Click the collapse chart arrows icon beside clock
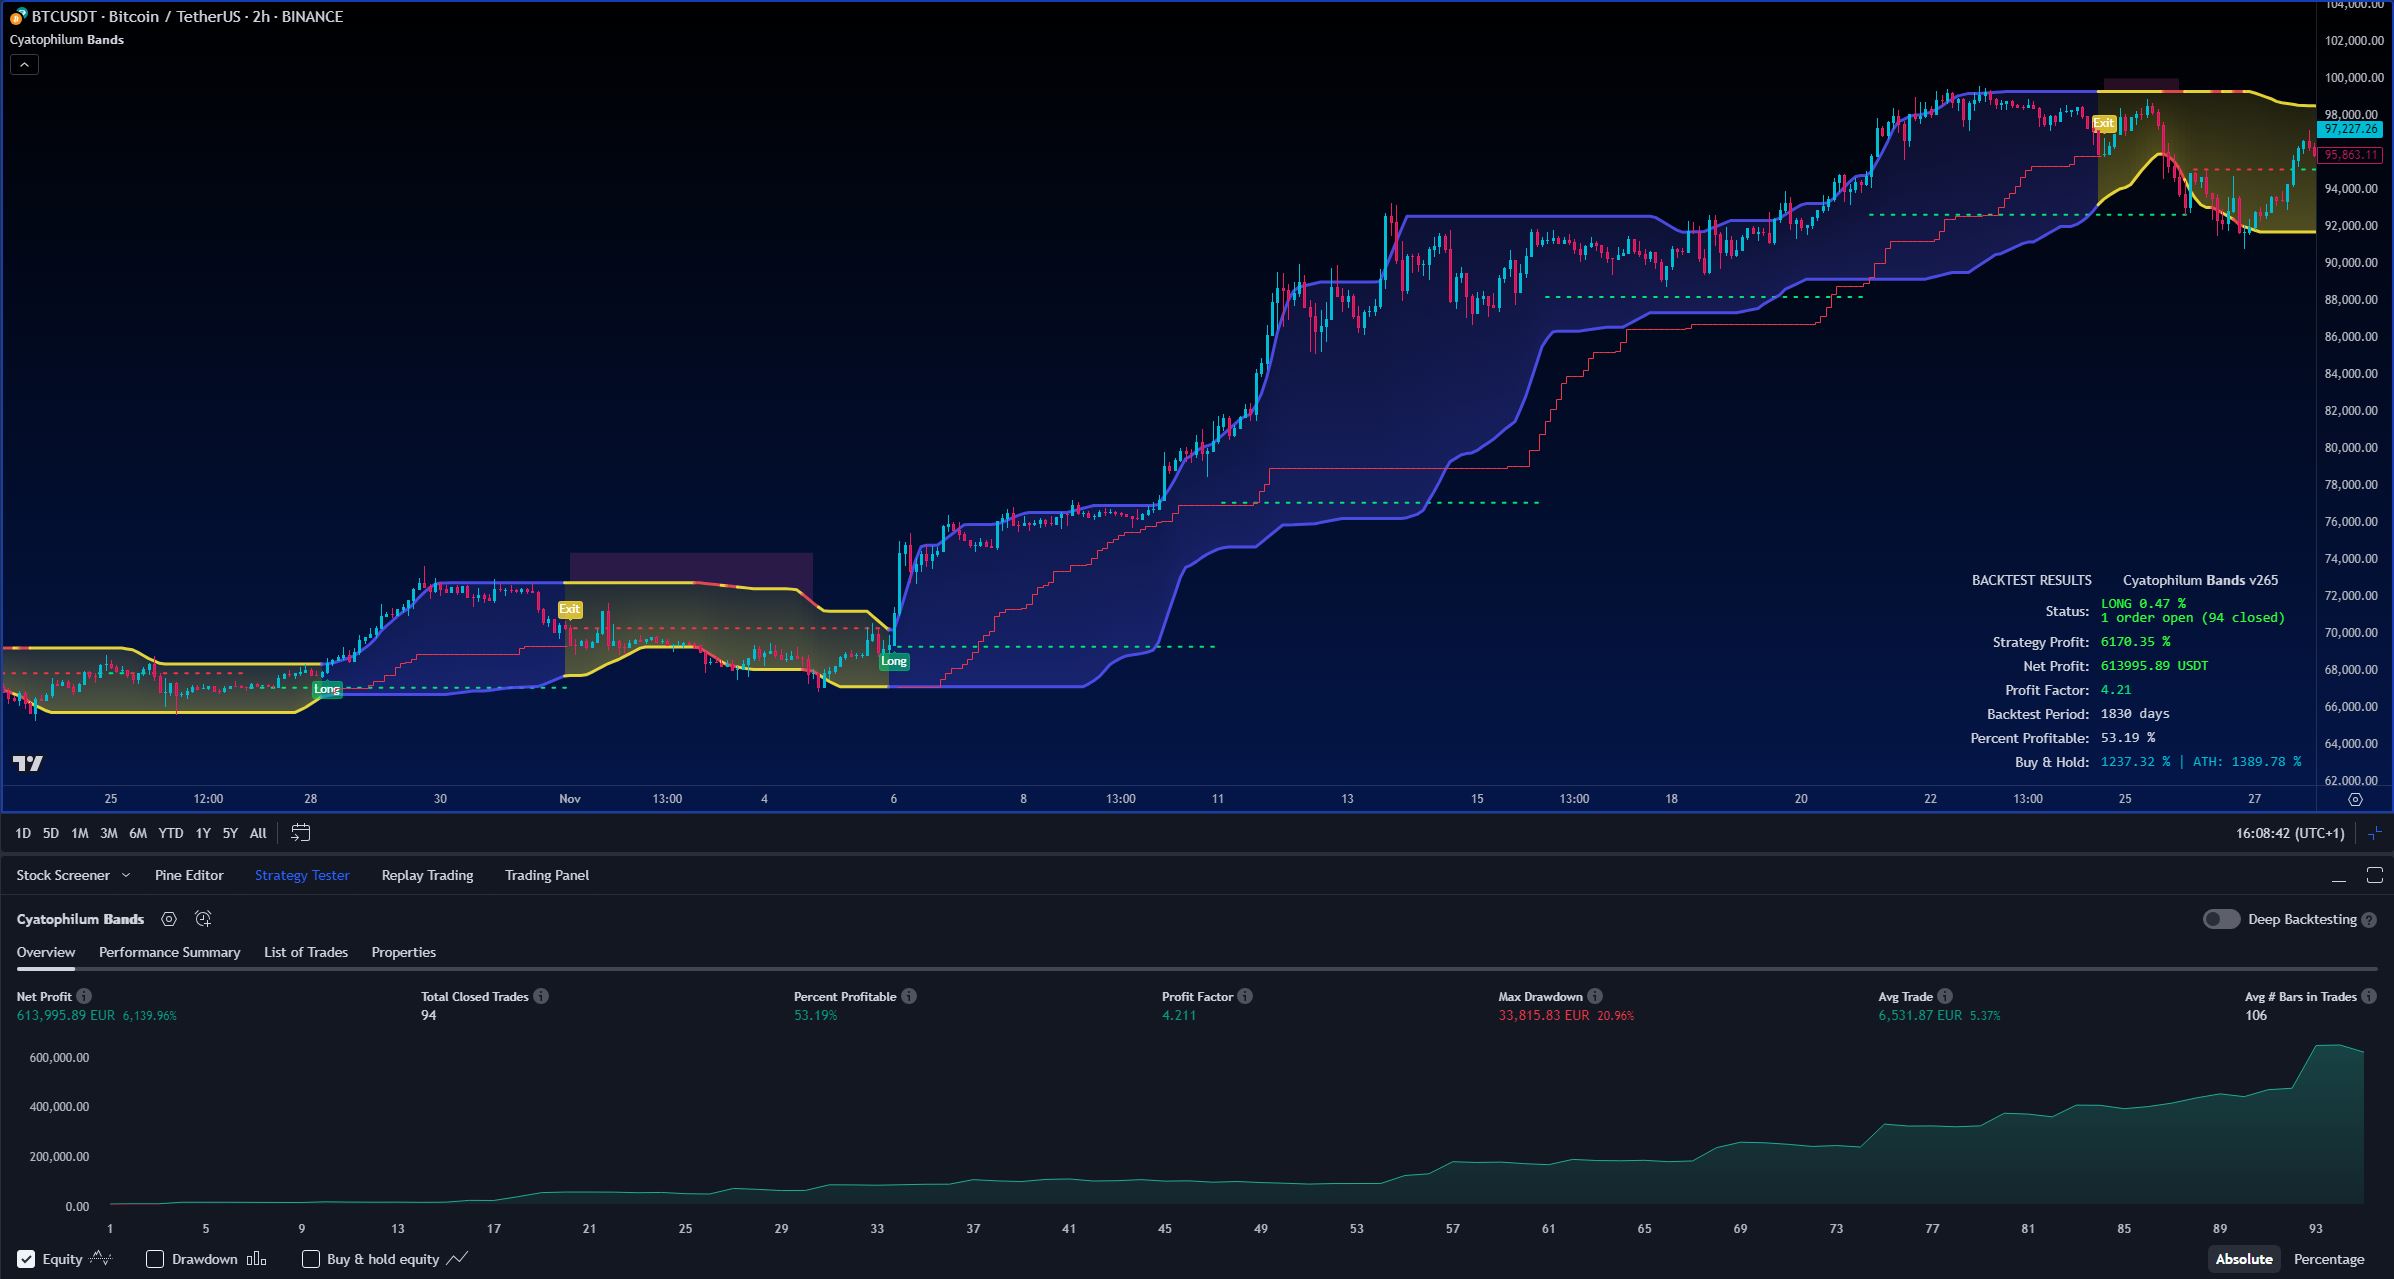2394x1279 pixels. pyautogui.click(x=2375, y=833)
